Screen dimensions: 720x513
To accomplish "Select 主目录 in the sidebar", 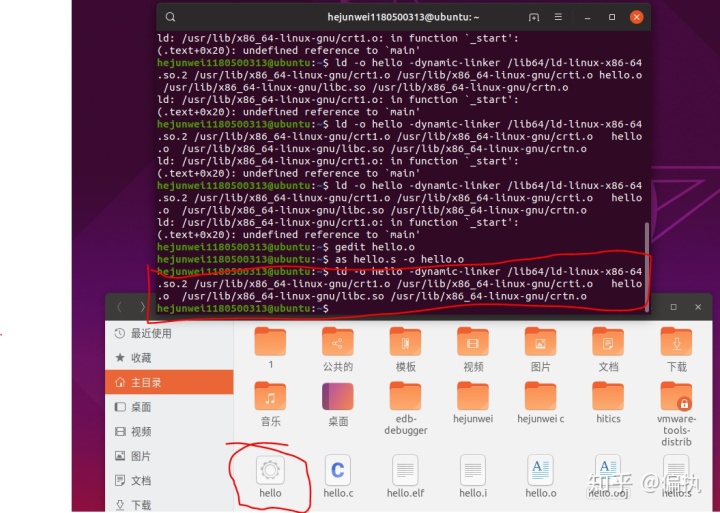I will click(169, 382).
